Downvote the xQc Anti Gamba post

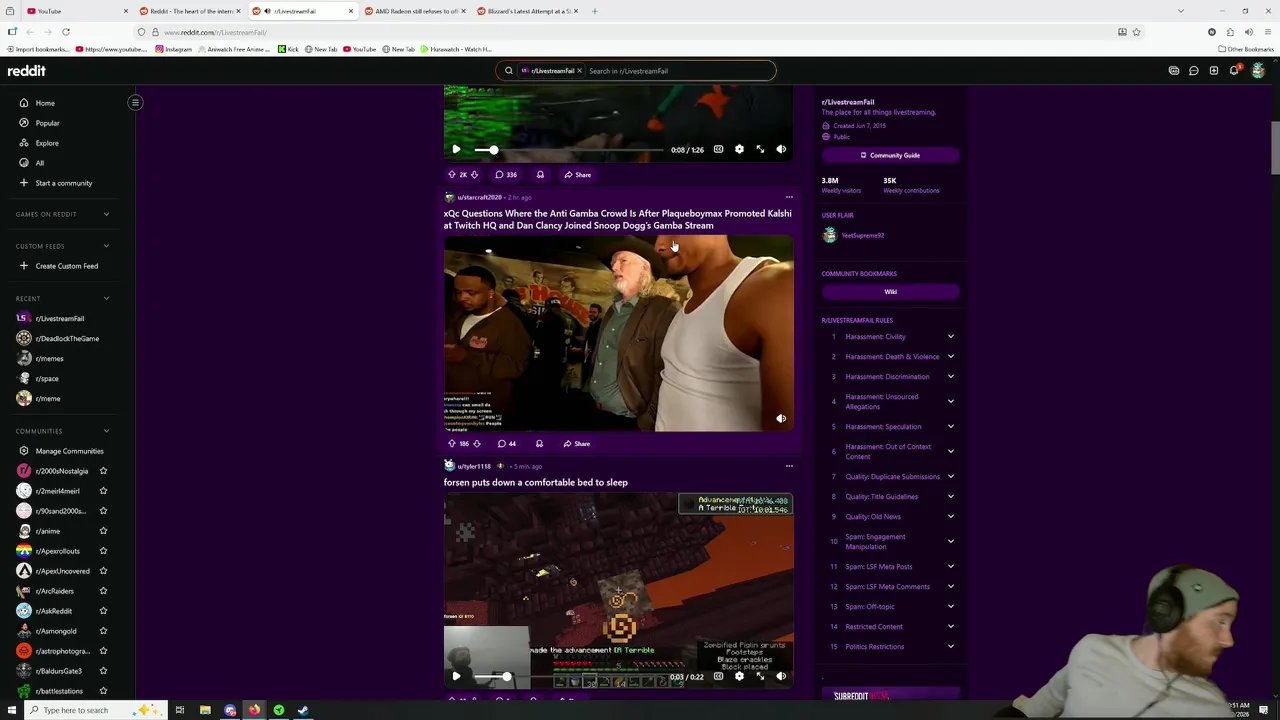tap(477, 443)
